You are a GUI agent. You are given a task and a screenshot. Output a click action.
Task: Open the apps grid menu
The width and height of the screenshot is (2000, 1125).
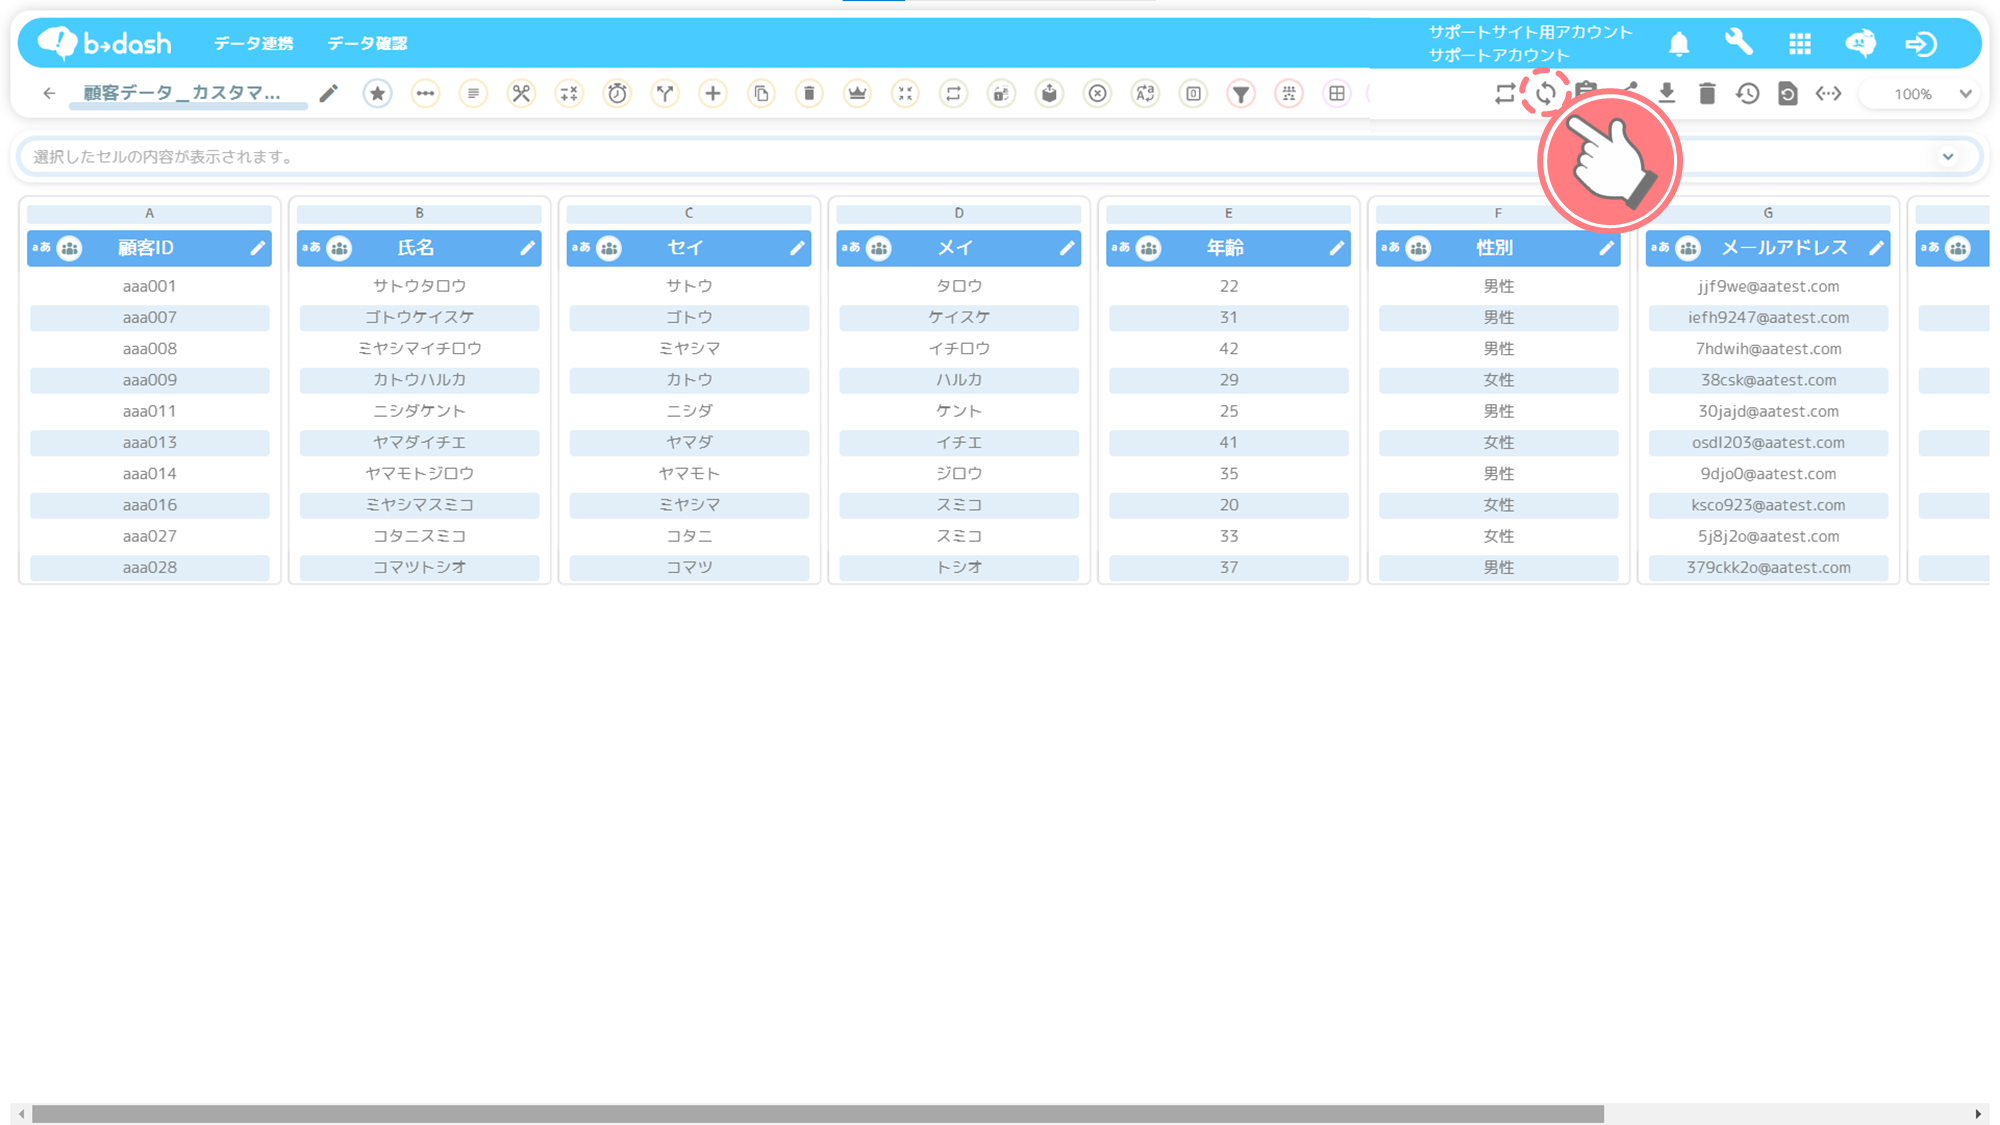tap(1799, 44)
